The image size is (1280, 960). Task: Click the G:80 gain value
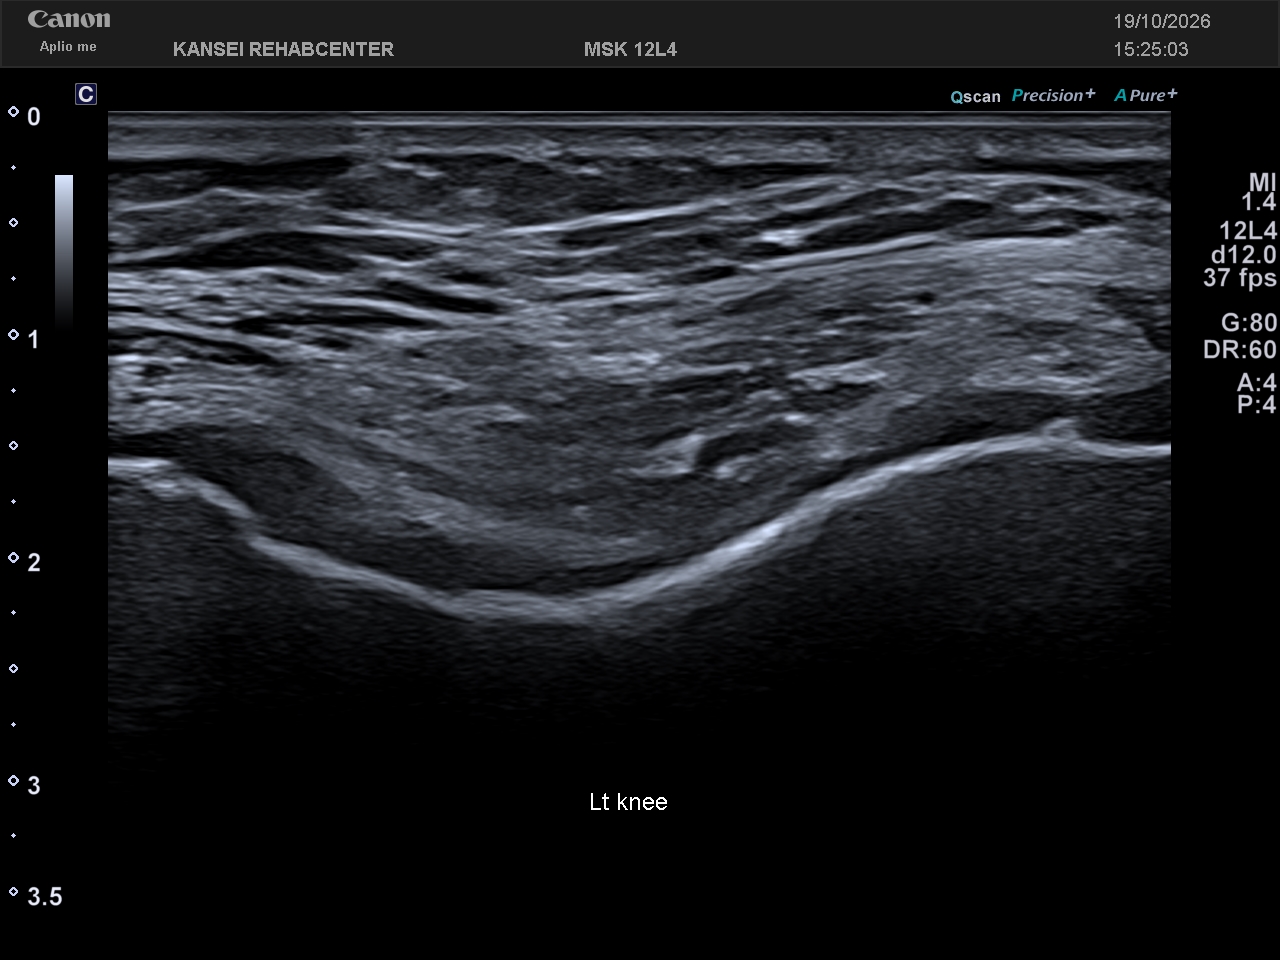tap(1249, 322)
